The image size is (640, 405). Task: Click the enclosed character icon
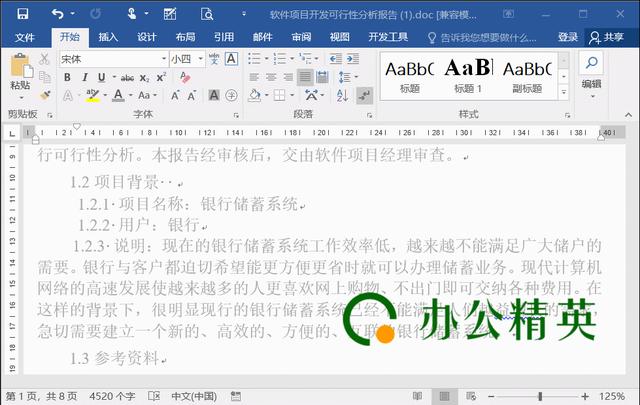(x=231, y=96)
